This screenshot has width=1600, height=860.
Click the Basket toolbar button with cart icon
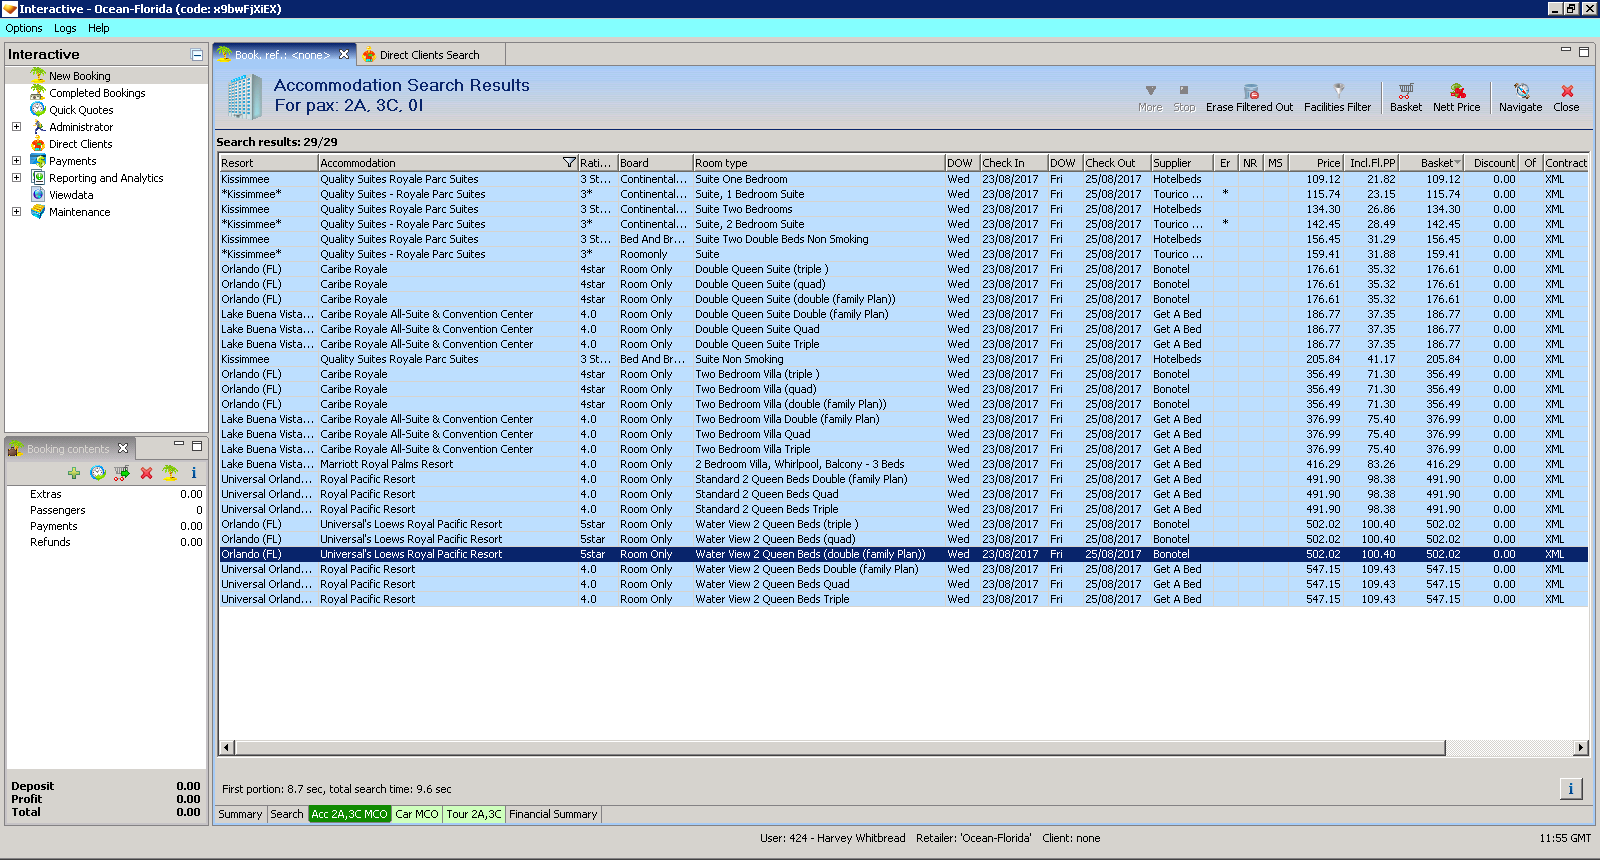[1406, 98]
